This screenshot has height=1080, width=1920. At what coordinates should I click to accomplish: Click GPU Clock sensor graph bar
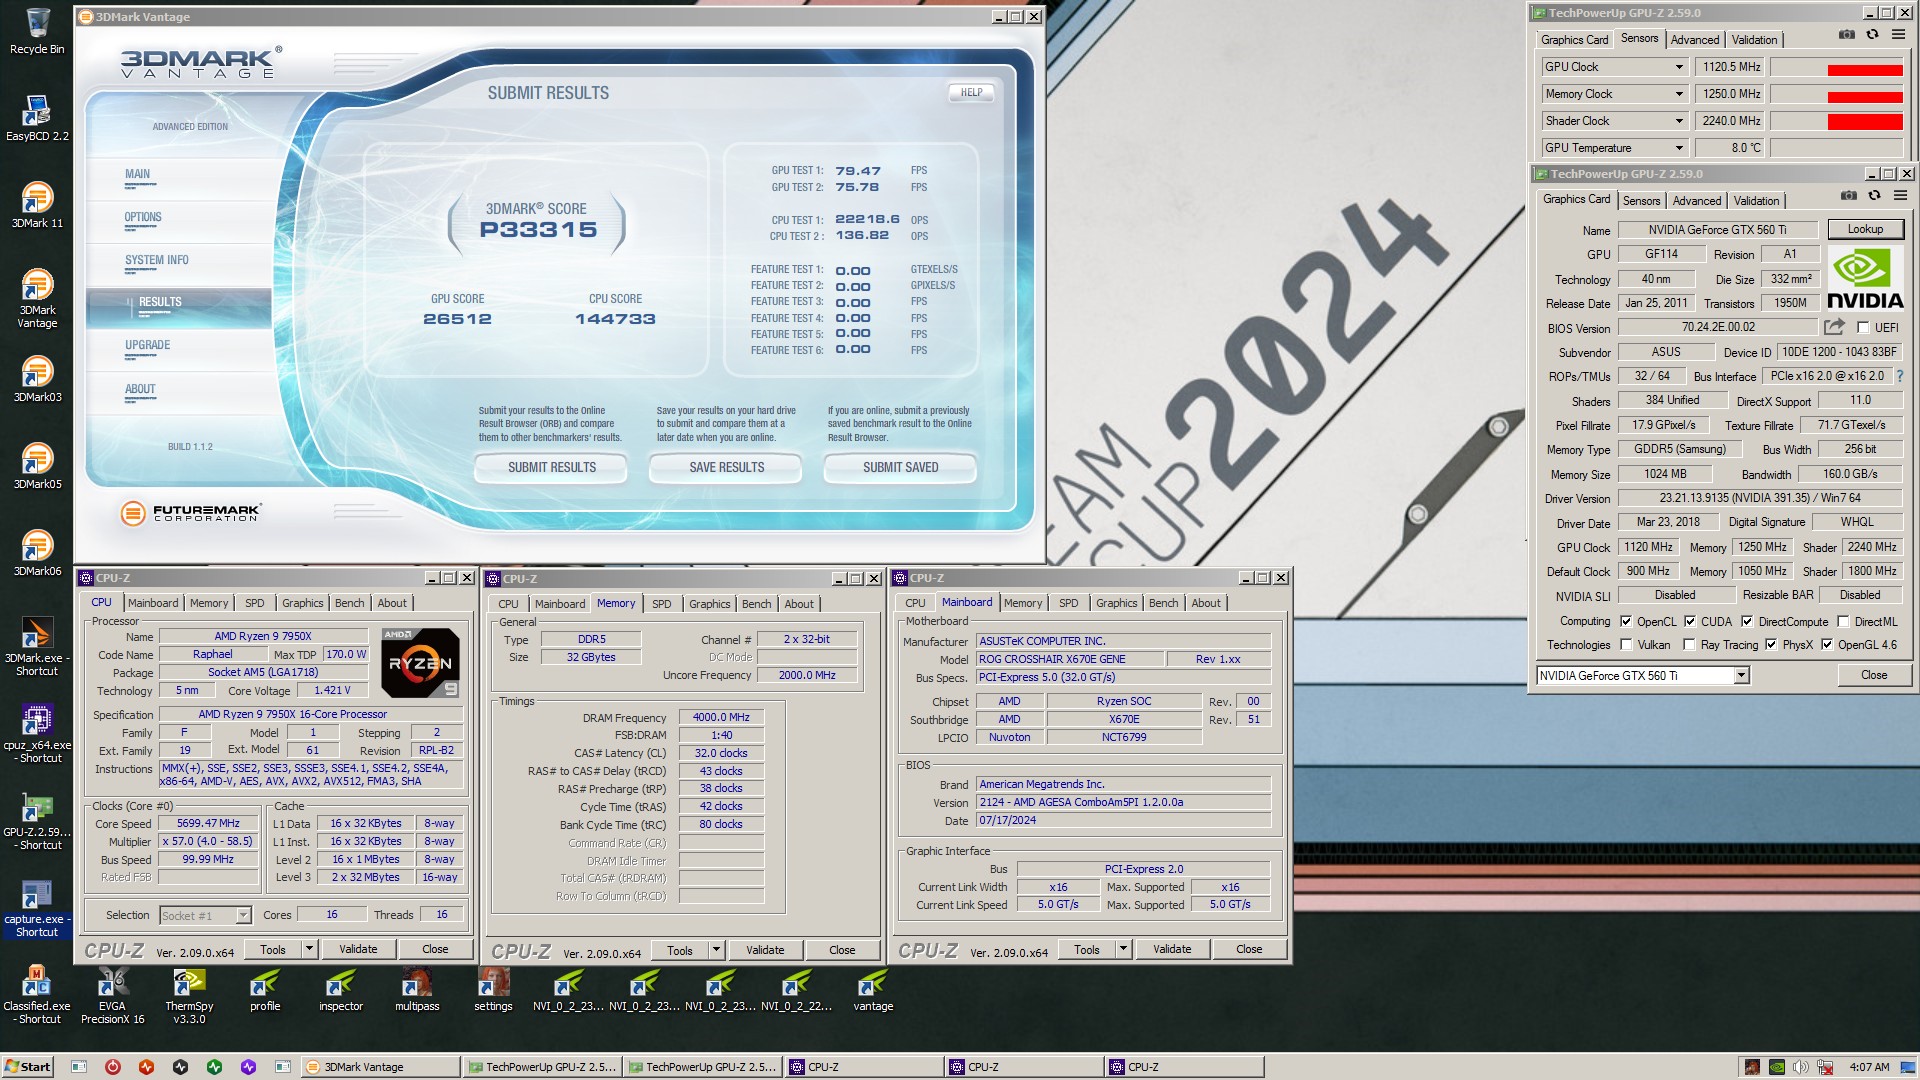point(1836,68)
